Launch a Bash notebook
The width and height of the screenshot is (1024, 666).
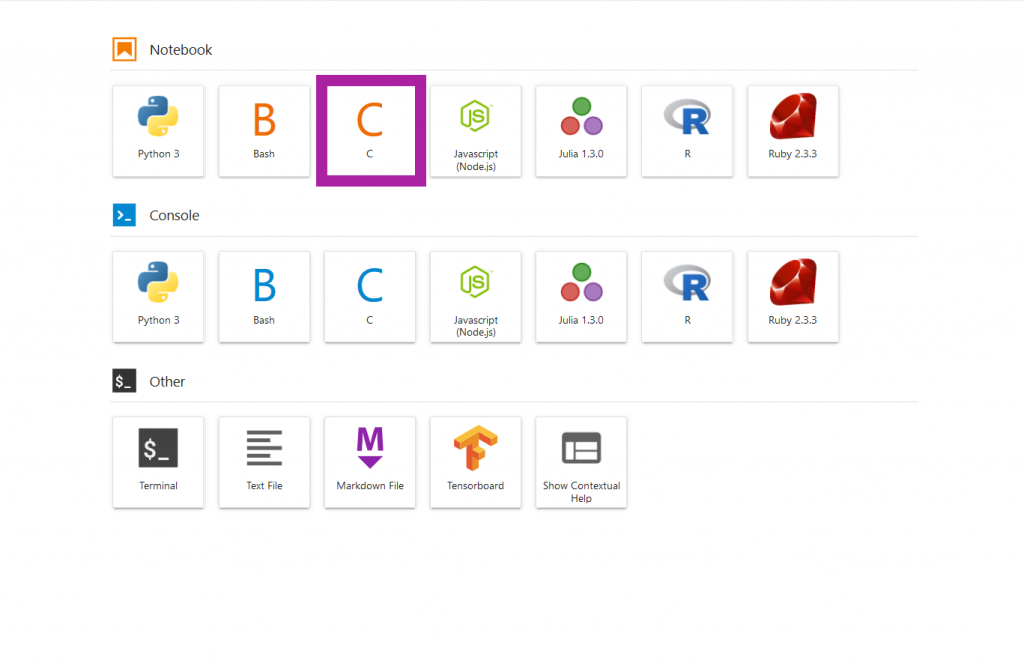click(264, 131)
